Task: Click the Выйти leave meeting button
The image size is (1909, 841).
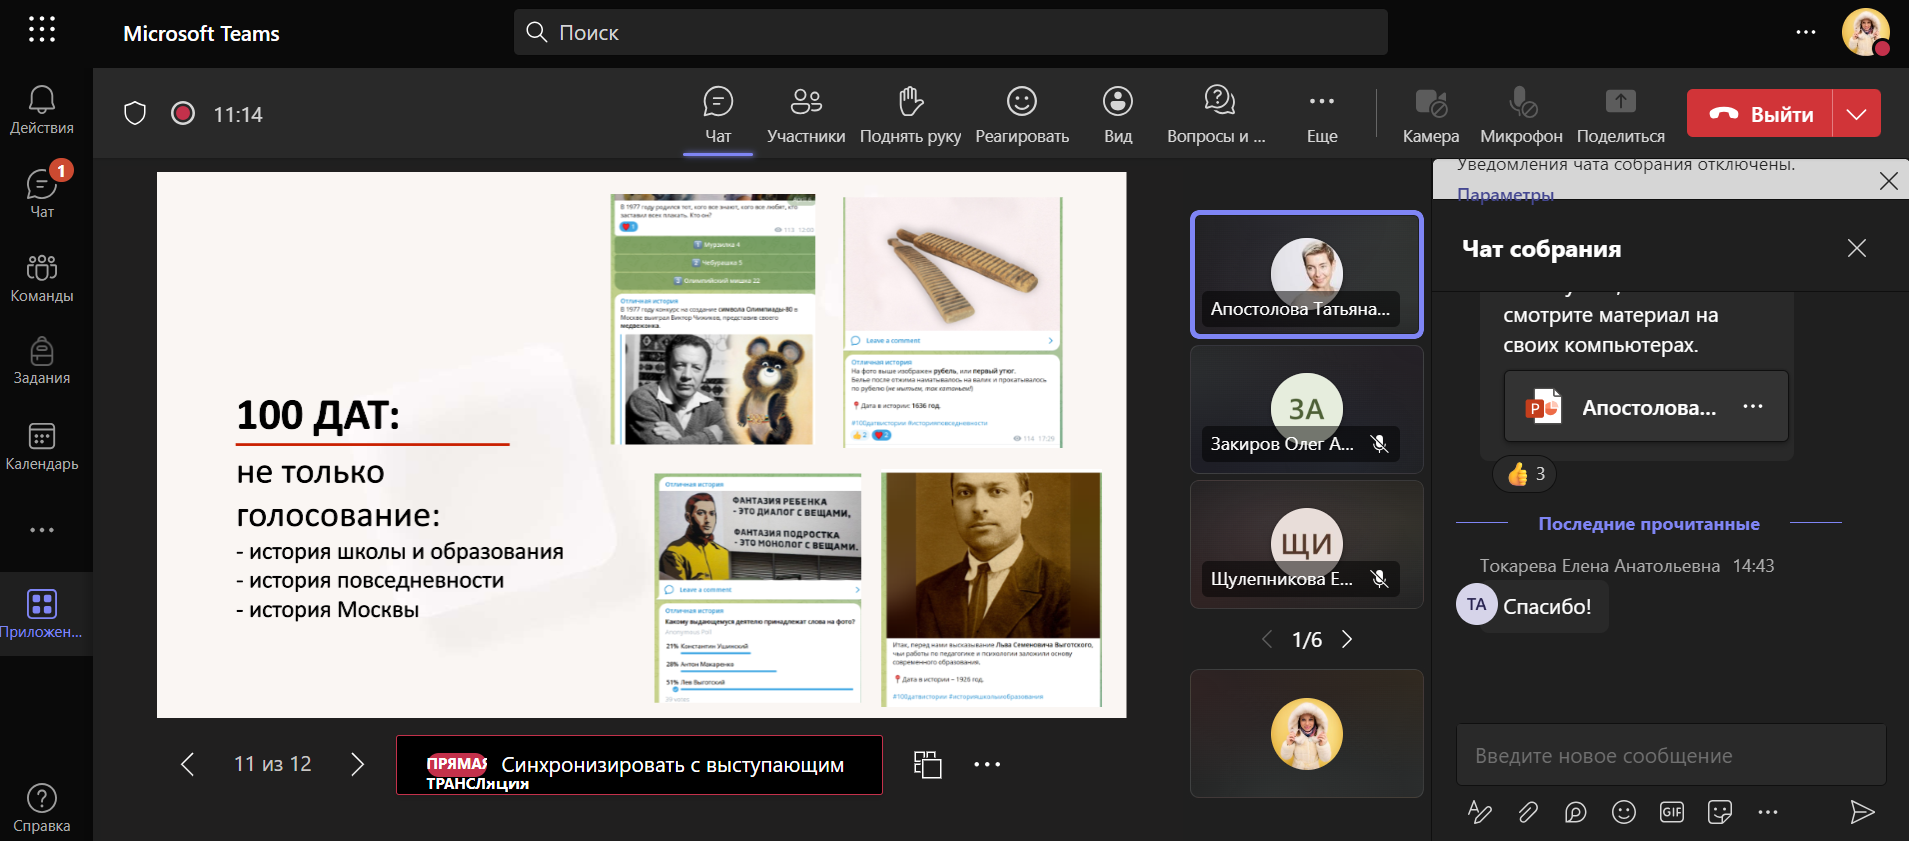Action: tap(1760, 114)
